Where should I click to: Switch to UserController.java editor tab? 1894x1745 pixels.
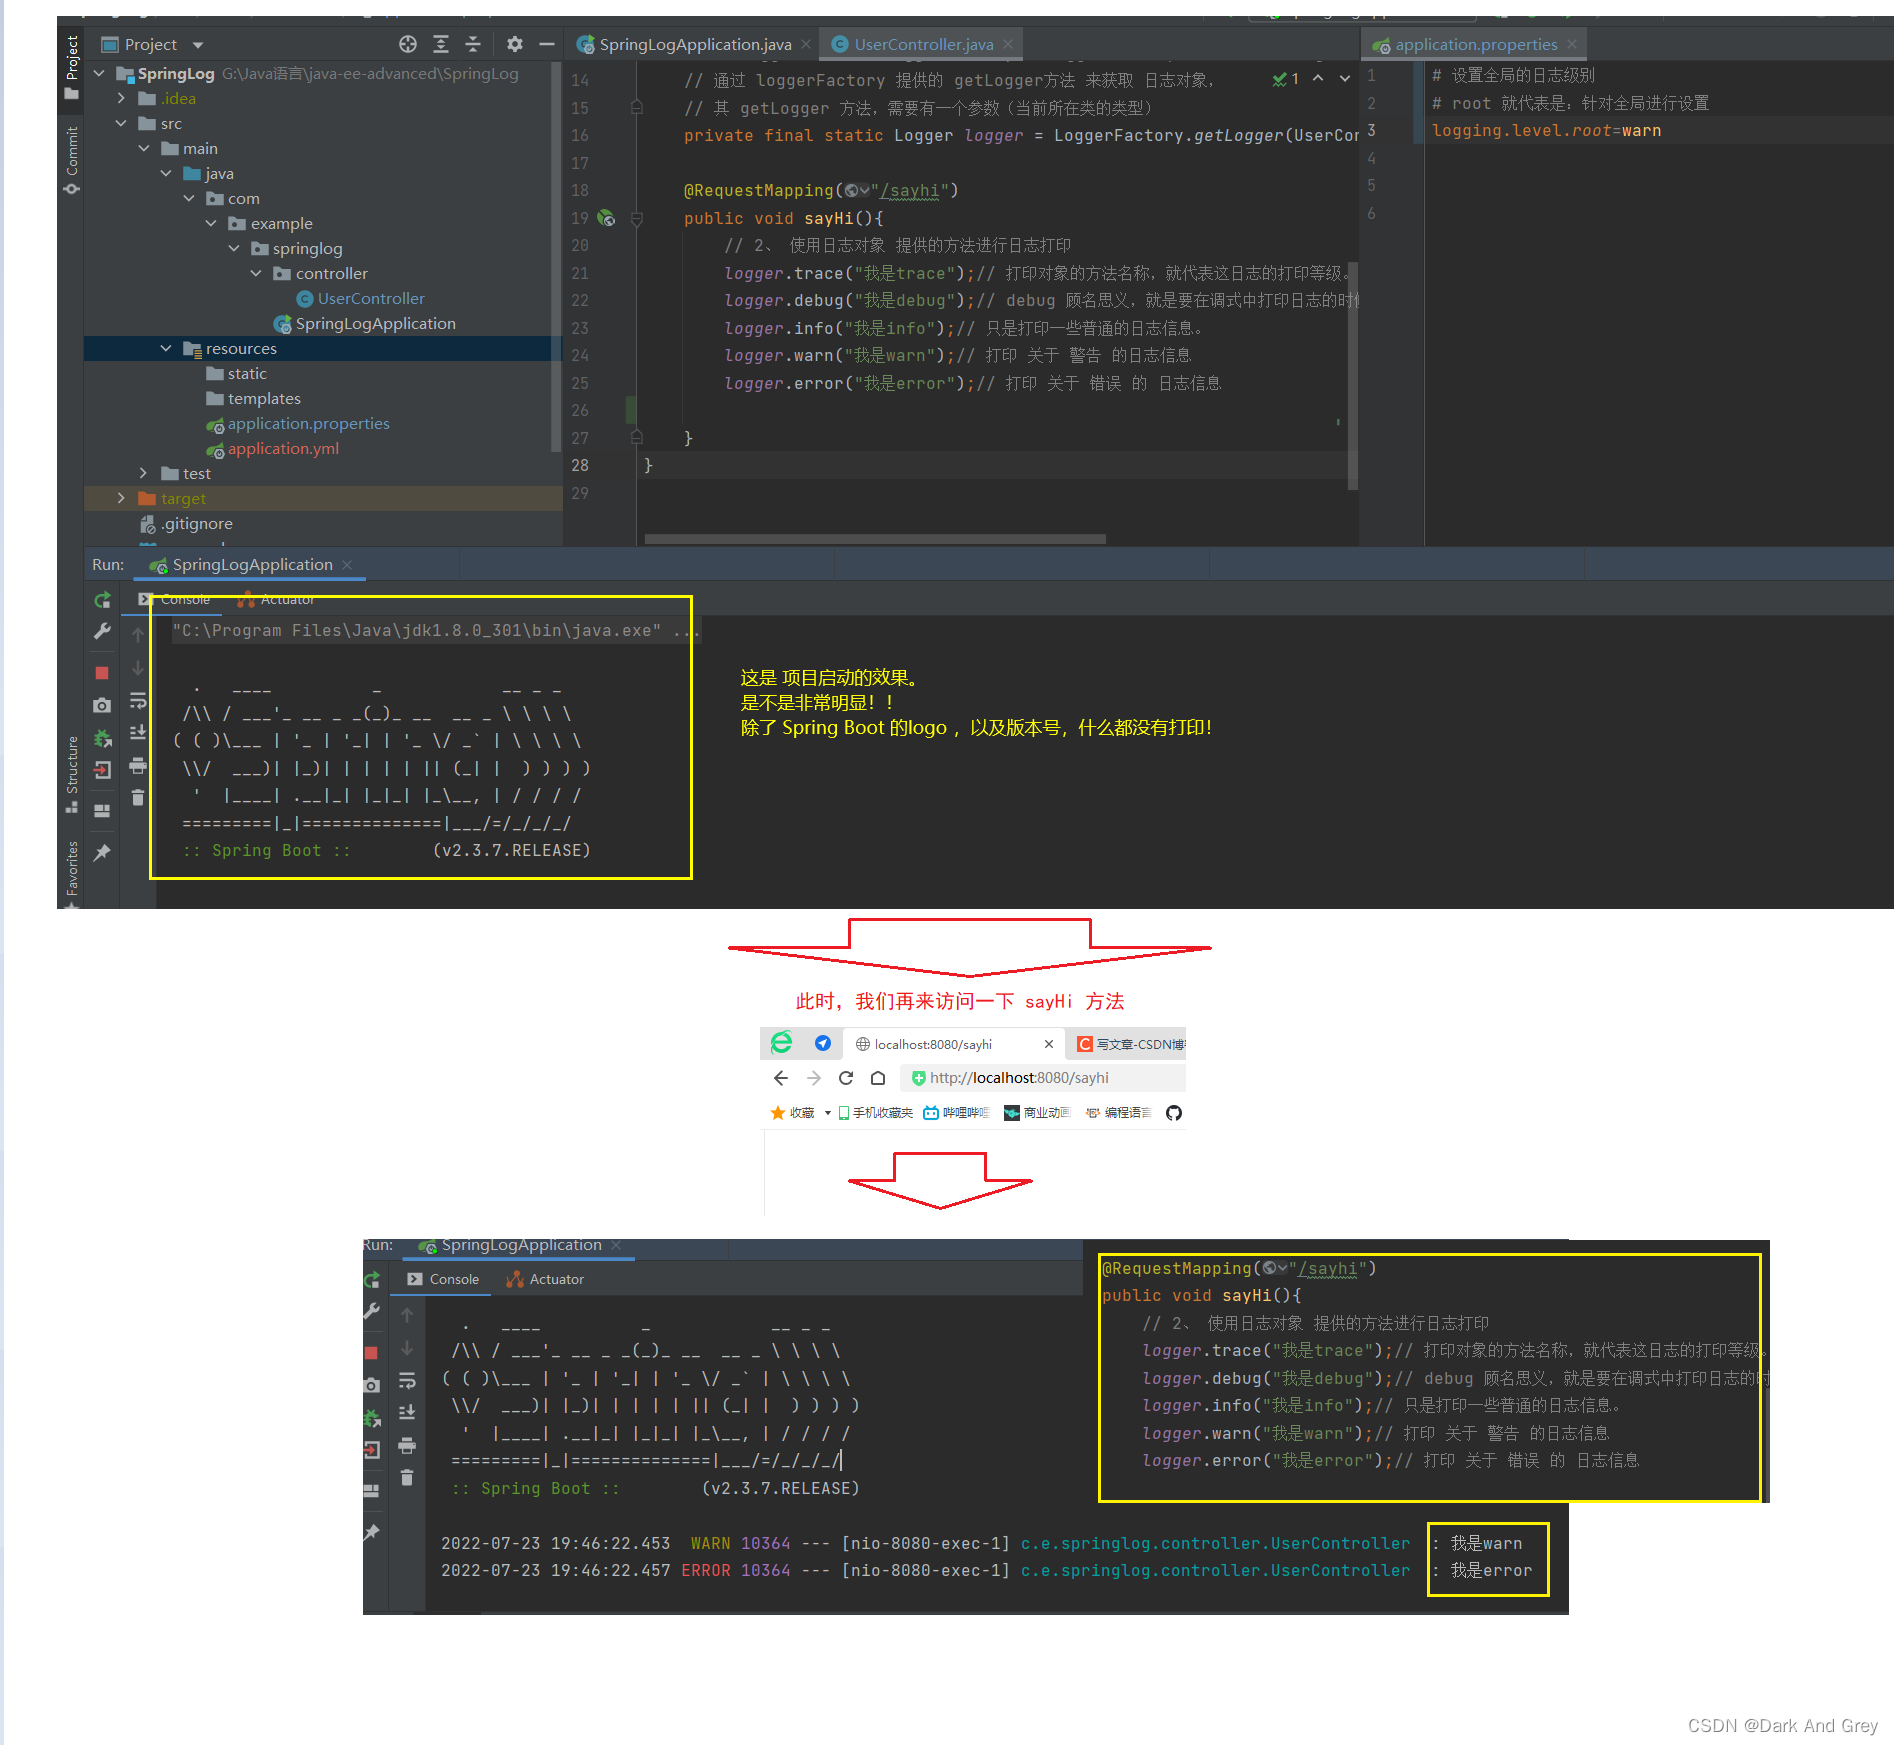pos(924,44)
